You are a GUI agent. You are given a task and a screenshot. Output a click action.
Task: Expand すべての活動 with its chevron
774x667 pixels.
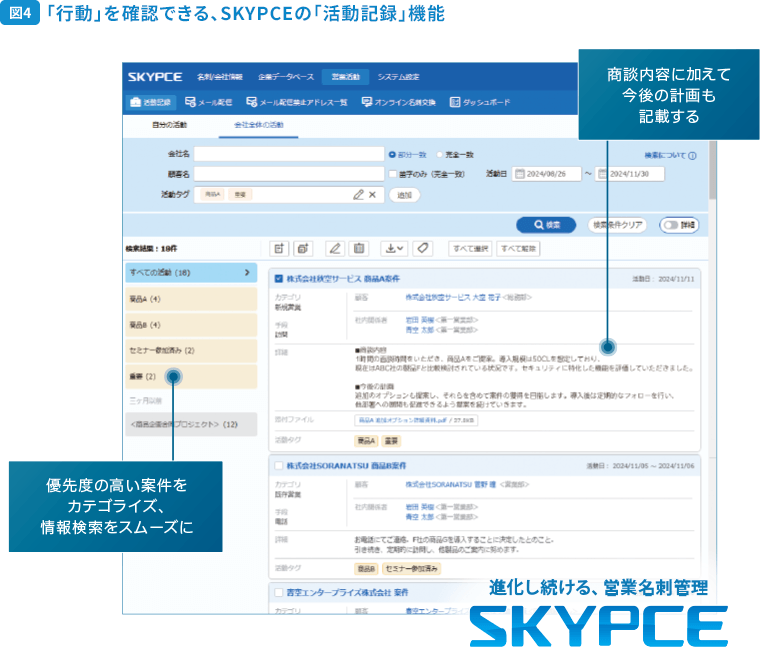tap(248, 272)
